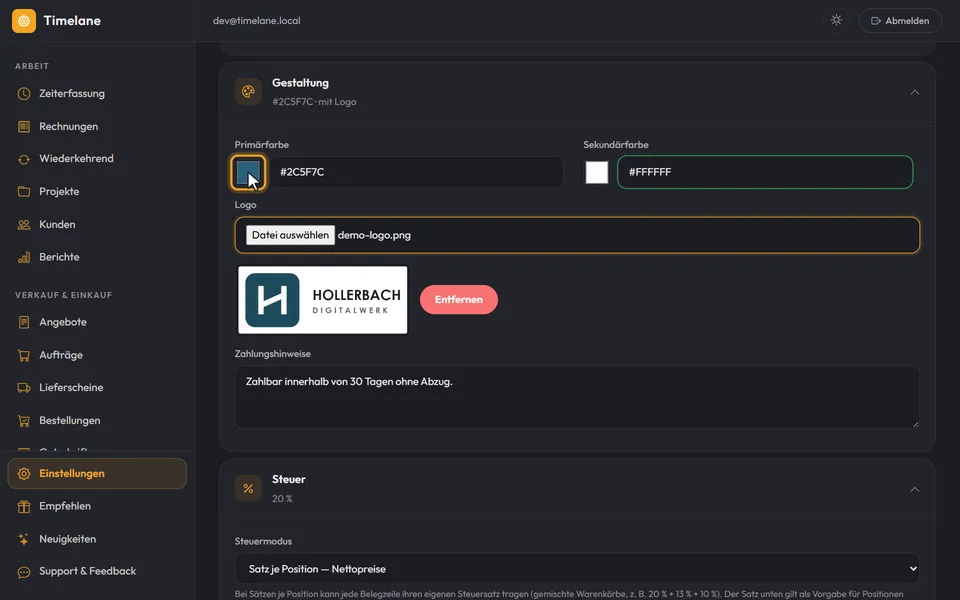Screen dimensions: 960x600
Task: Open the Sekundärfarbe white color swatch
Action: click(x=597, y=172)
